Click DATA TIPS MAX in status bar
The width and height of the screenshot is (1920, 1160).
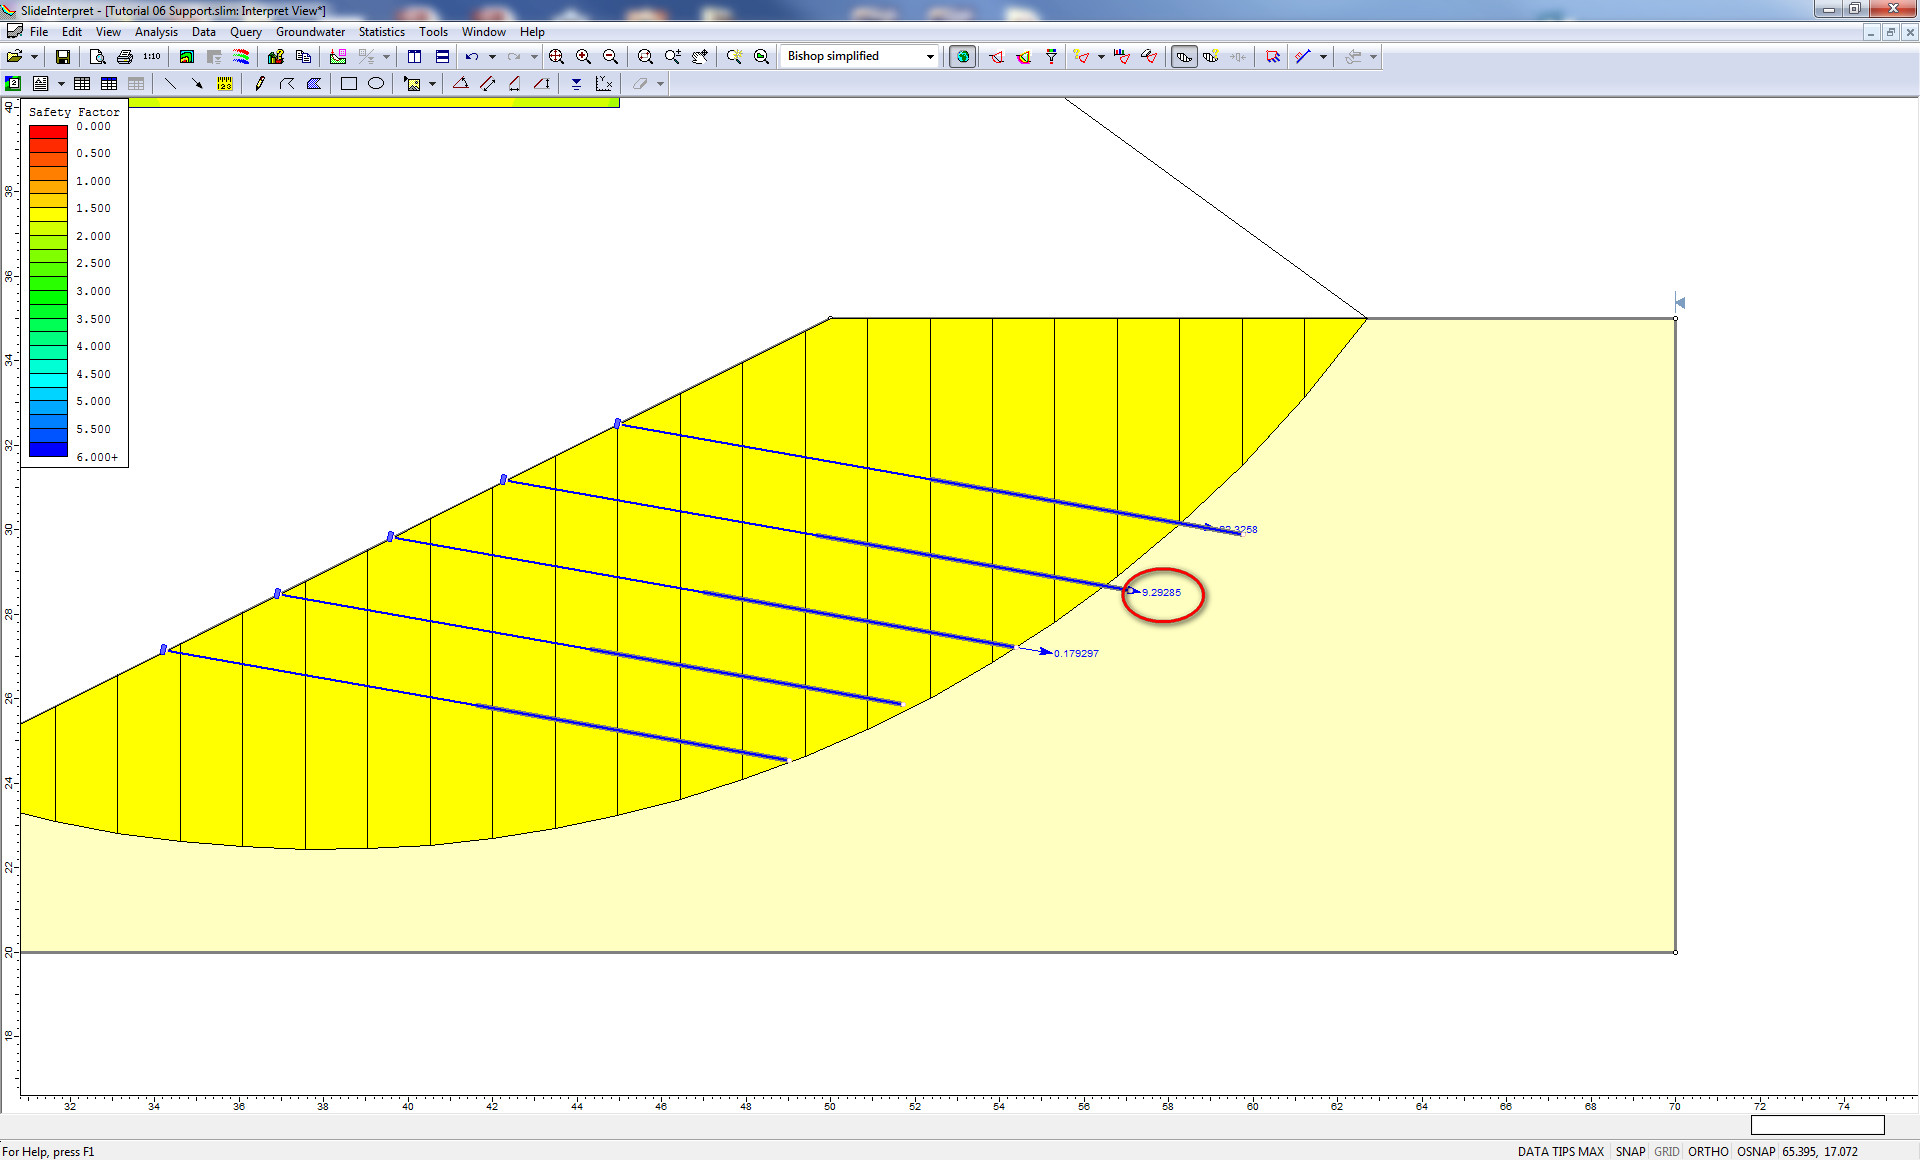click(x=1560, y=1151)
